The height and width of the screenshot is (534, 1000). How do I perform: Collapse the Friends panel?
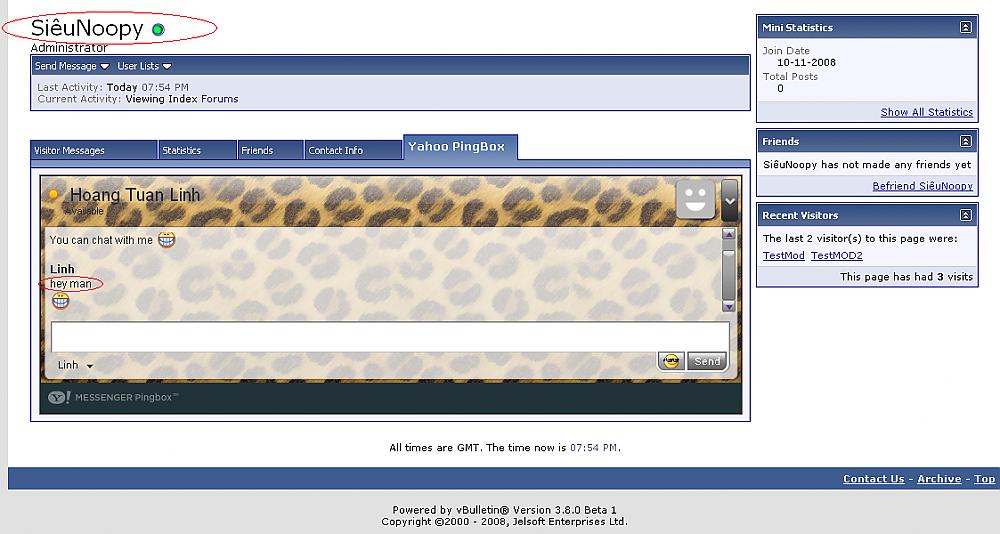965,142
